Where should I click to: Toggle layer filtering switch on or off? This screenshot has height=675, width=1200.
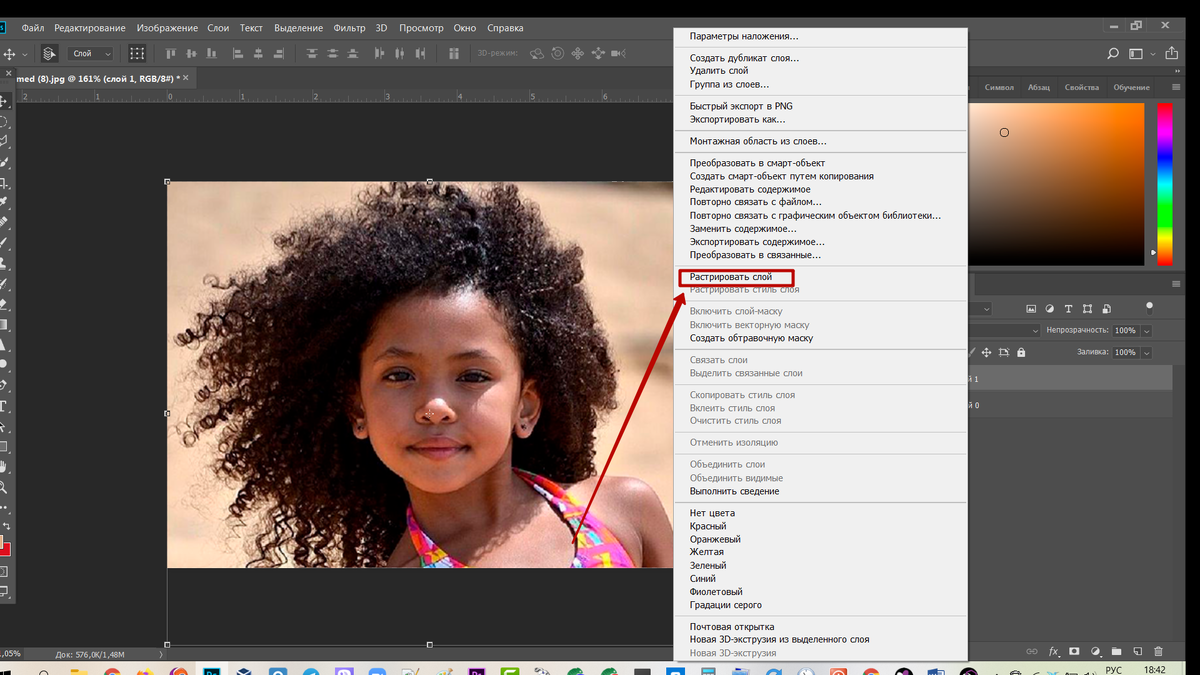click(x=1149, y=309)
